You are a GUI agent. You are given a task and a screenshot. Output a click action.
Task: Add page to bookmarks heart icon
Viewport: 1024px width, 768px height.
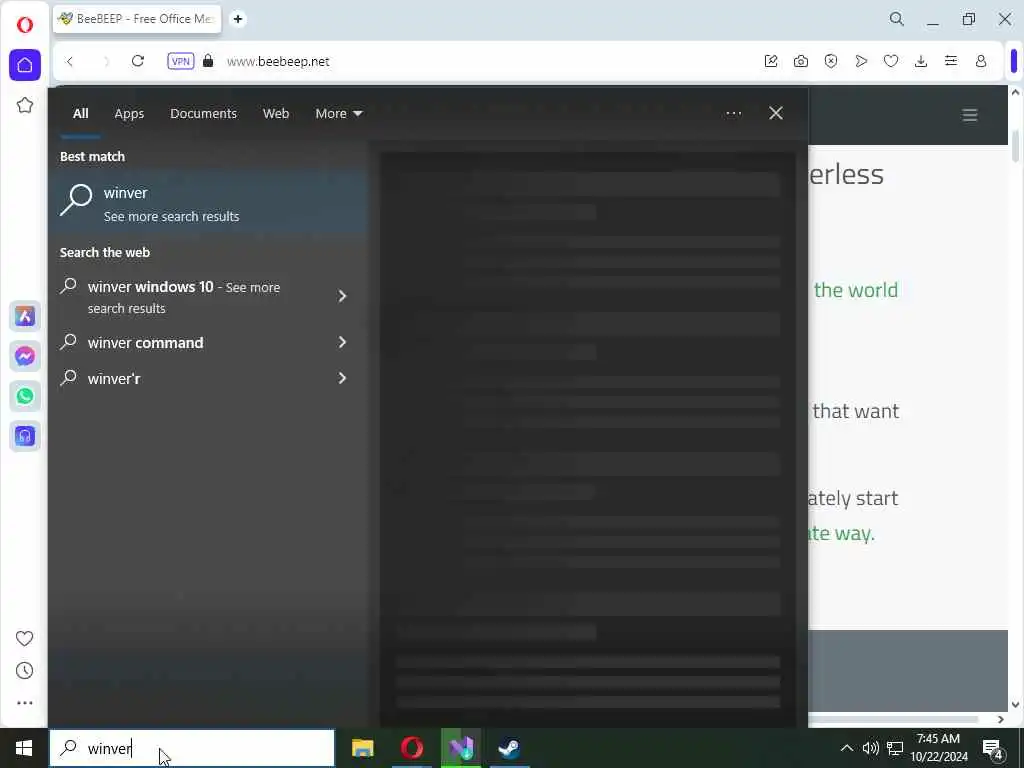(891, 61)
